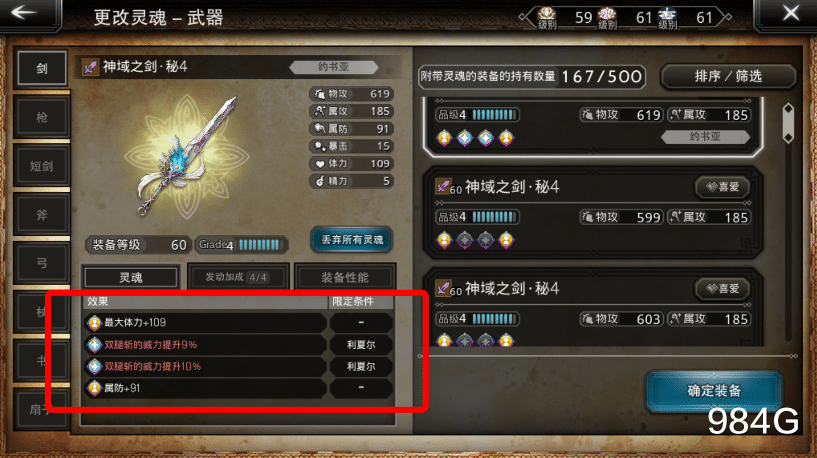Open the 装备性能 tab

(344, 277)
